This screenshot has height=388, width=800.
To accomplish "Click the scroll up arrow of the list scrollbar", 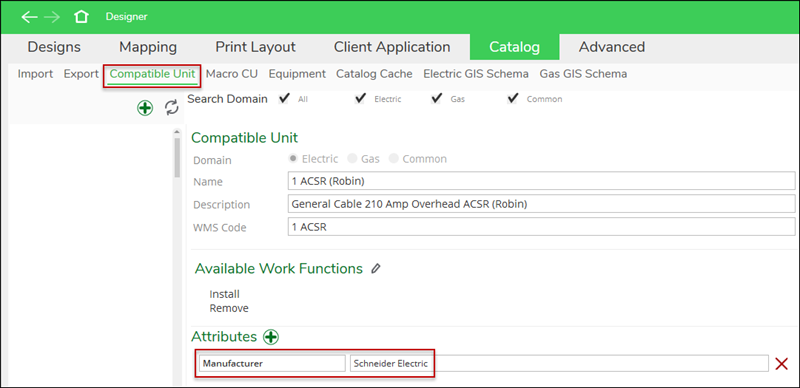I will coord(177,132).
